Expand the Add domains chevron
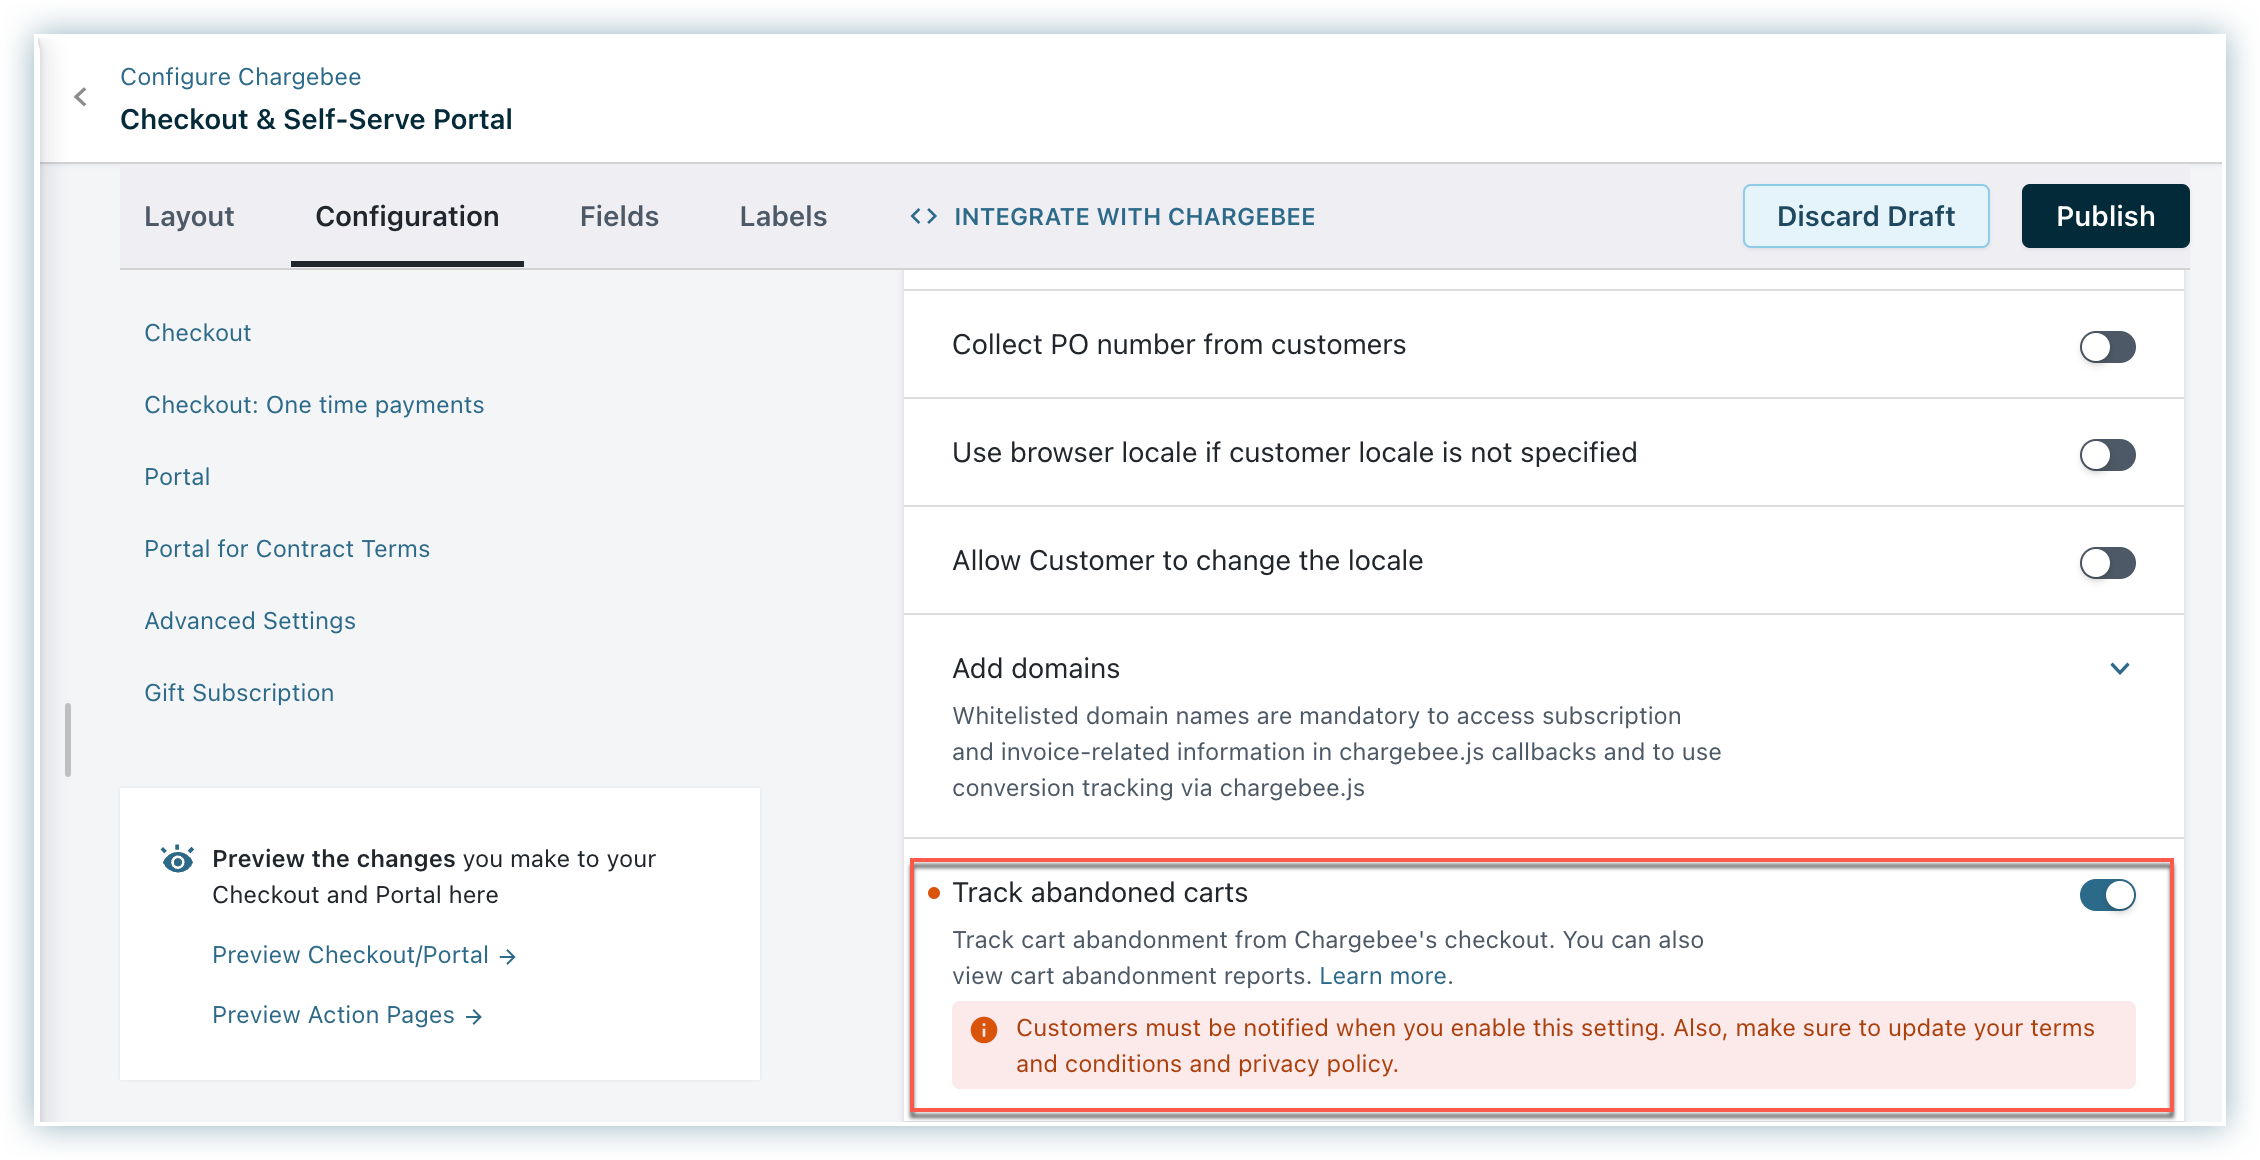The width and height of the screenshot is (2260, 1160). pos(2119,669)
